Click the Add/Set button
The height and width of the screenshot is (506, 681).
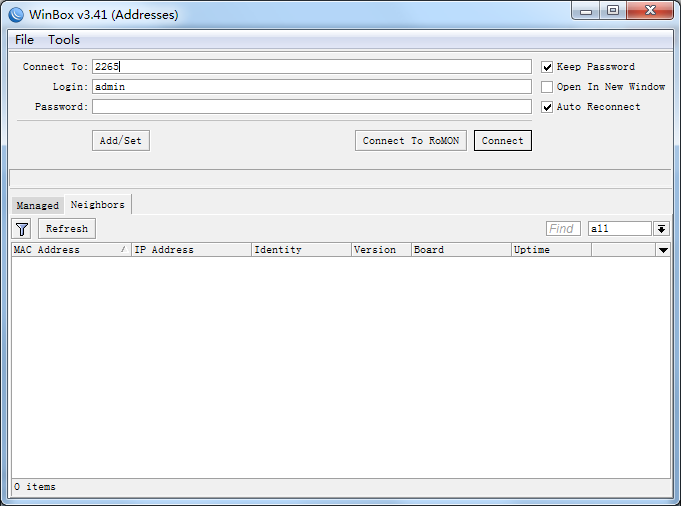tap(120, 141)
